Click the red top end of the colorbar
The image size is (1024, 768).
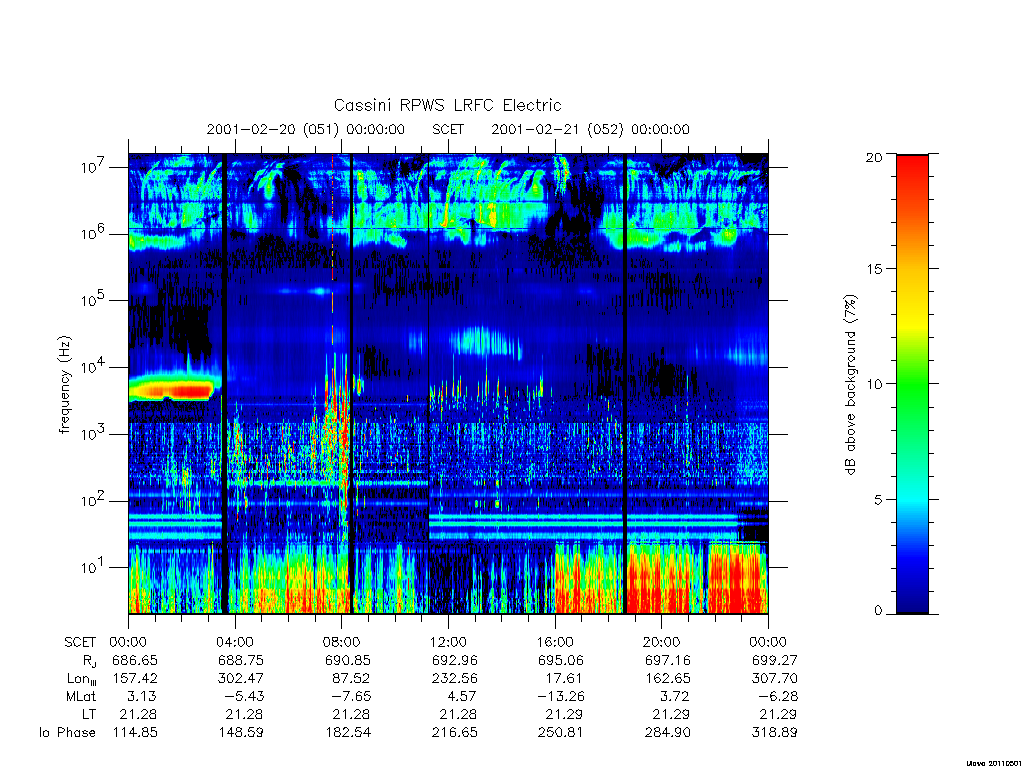[x=912, y=163]
